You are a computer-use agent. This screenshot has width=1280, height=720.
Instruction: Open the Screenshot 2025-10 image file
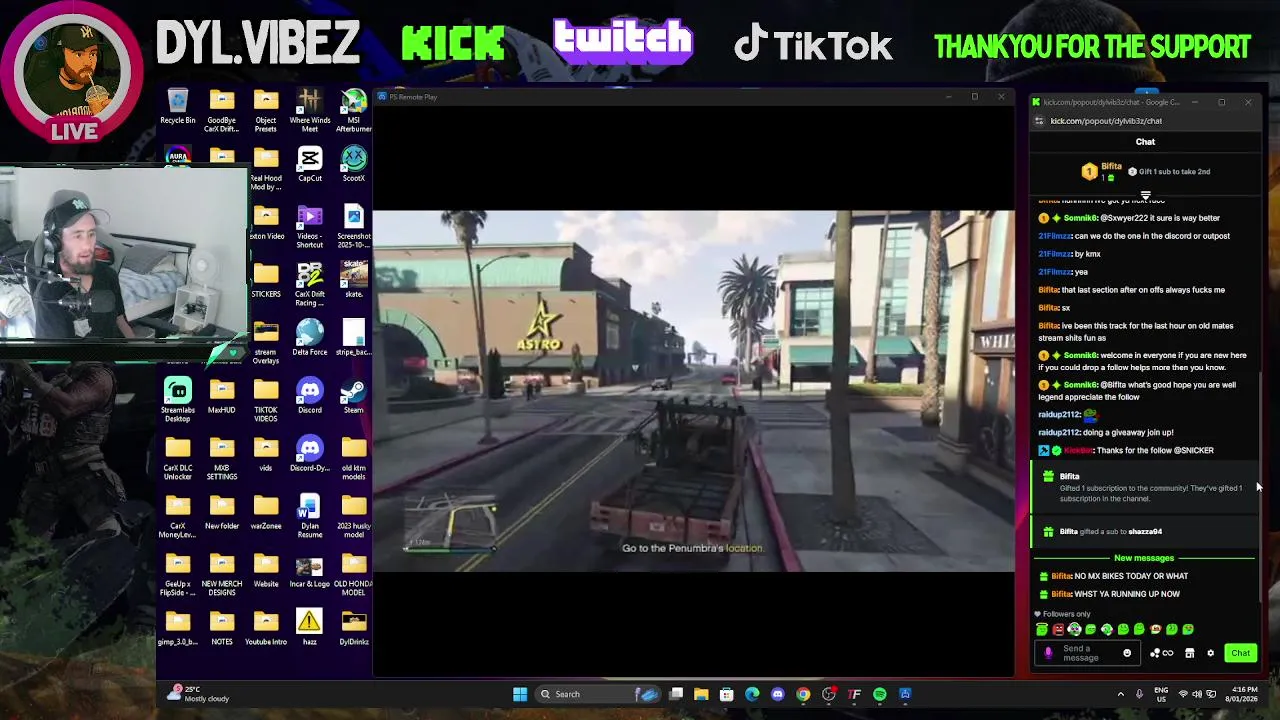coord(354,227)
